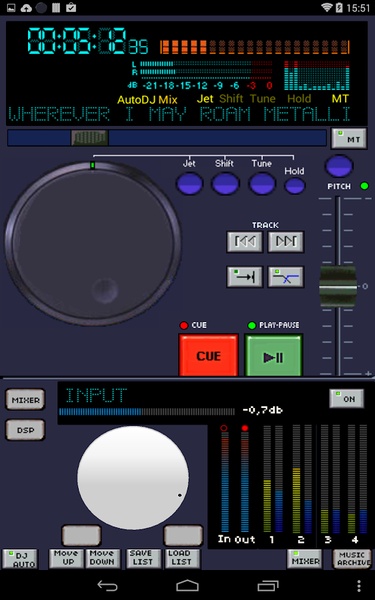Tap the image notification icon in status bar
Viewport: 375px width, 600px height.
click(11, 8)
